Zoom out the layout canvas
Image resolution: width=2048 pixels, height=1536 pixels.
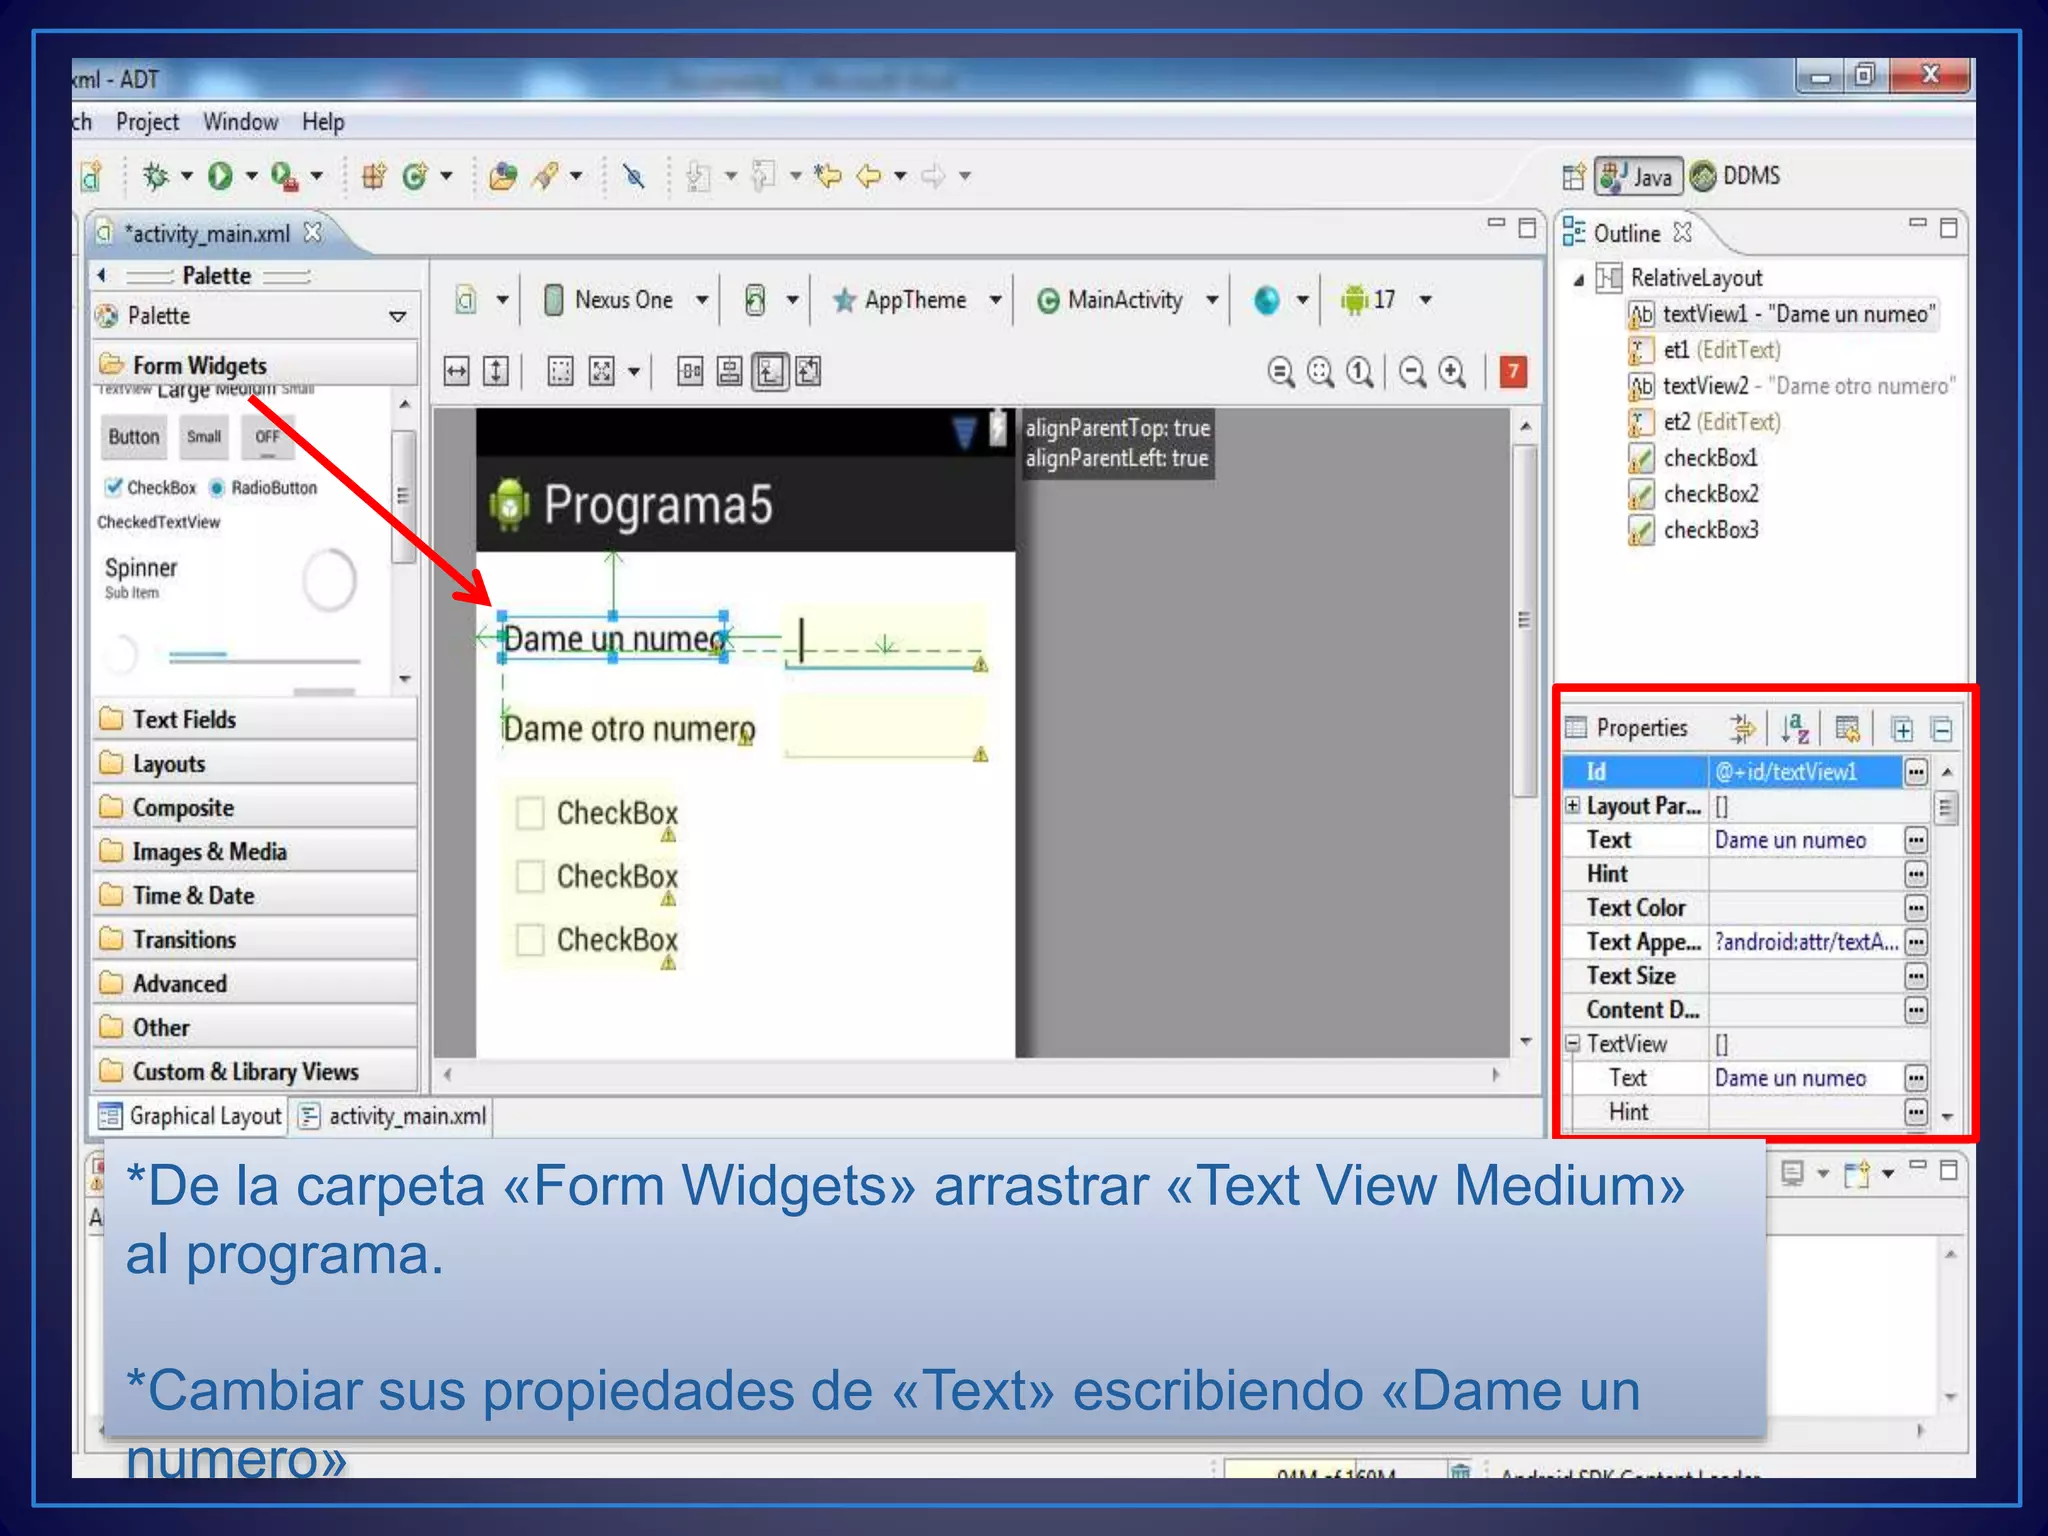coord(1412,372)
